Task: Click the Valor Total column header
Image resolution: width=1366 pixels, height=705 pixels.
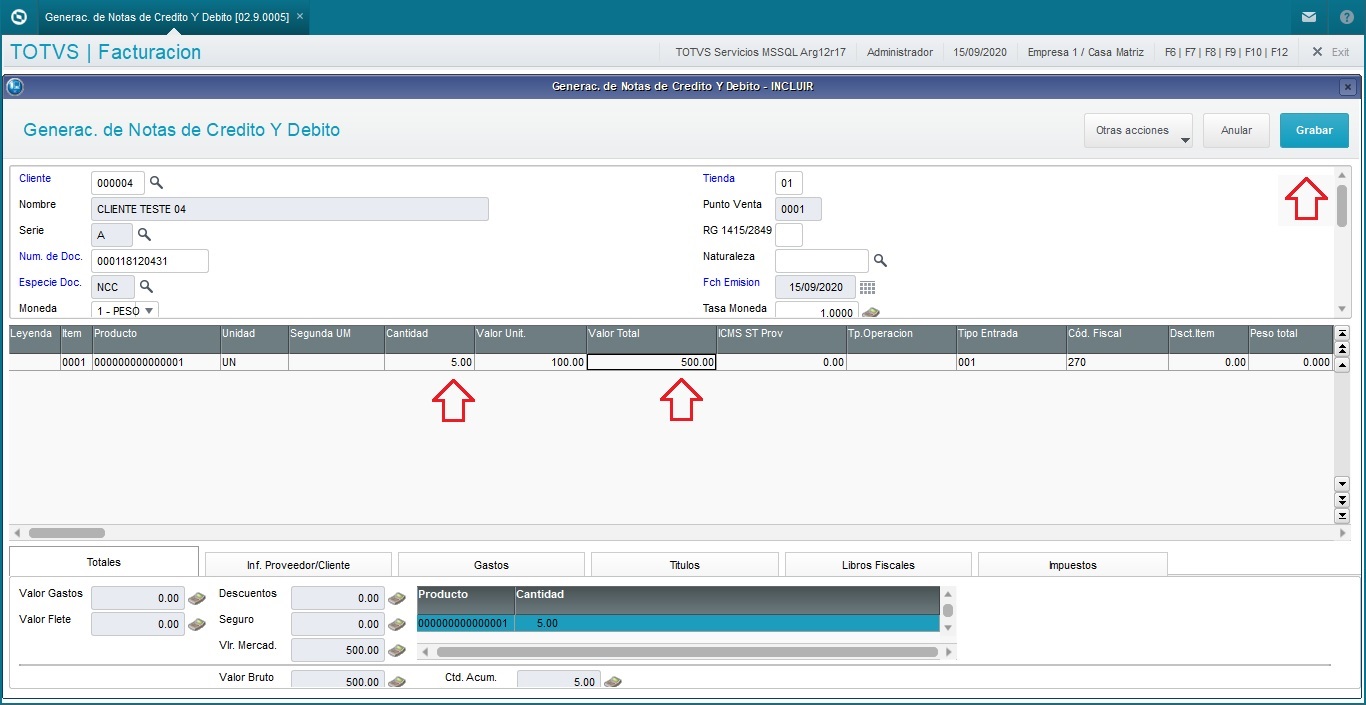Action: point(652,338)
